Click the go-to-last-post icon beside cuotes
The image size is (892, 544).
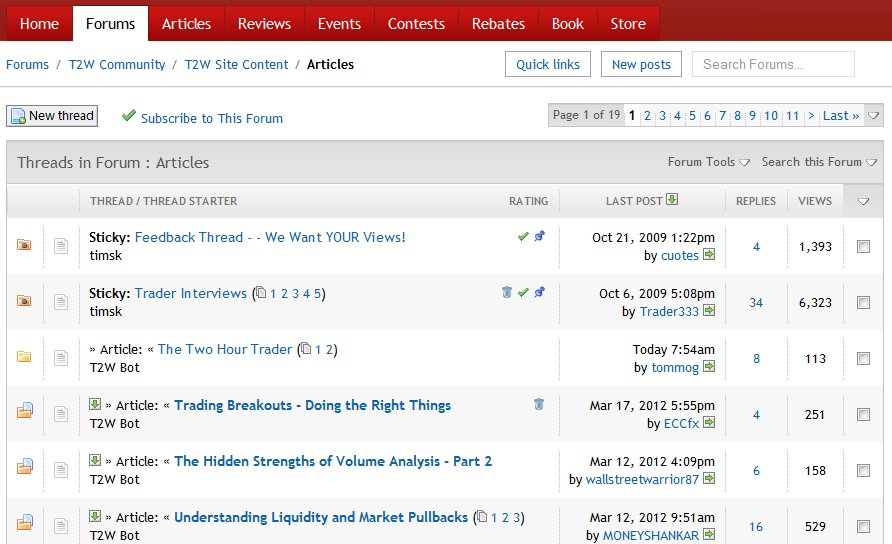[710, 256]
